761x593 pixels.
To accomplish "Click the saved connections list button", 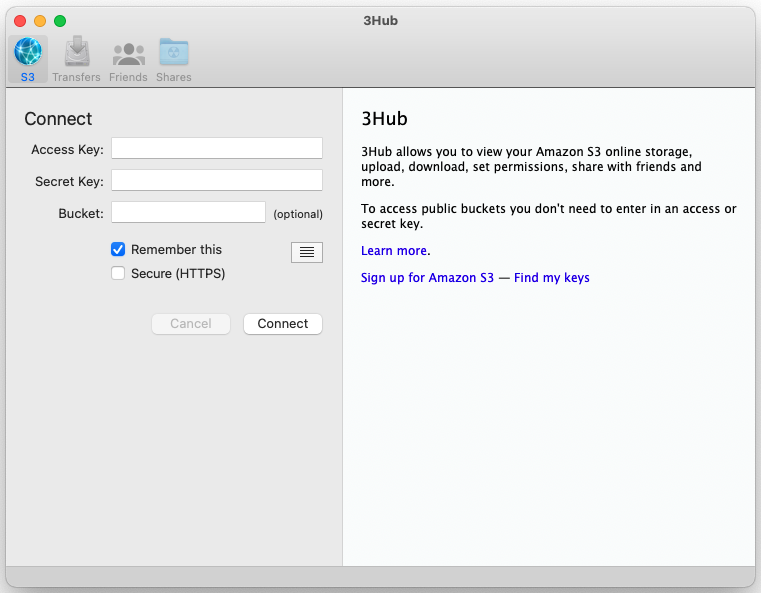I will [307, 252].
